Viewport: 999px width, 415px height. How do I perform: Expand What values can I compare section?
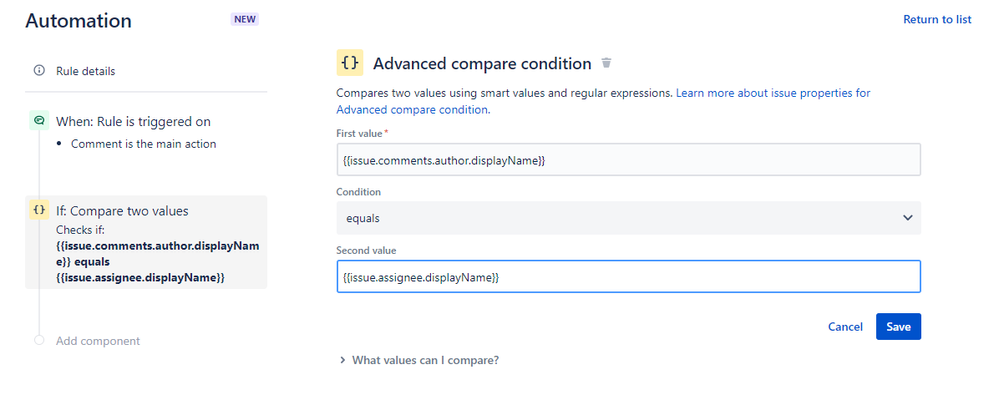pyautogui.click(x=419, y=360)
